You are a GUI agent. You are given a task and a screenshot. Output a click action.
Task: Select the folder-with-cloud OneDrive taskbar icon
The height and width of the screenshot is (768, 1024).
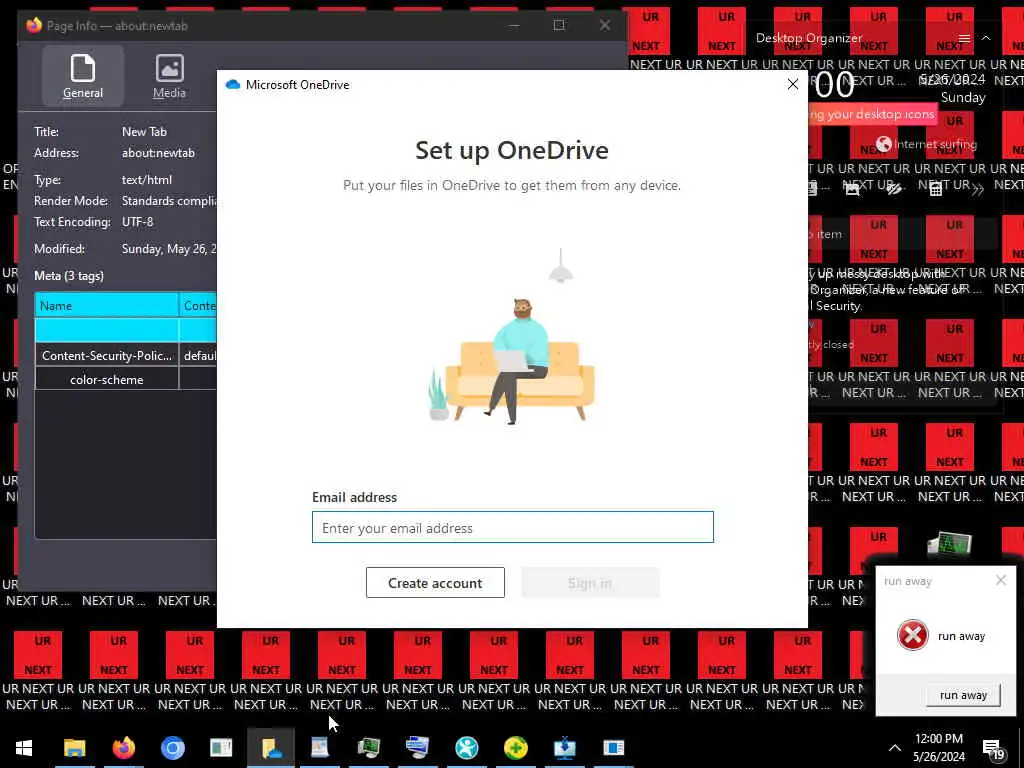click(x=271, y=748)
